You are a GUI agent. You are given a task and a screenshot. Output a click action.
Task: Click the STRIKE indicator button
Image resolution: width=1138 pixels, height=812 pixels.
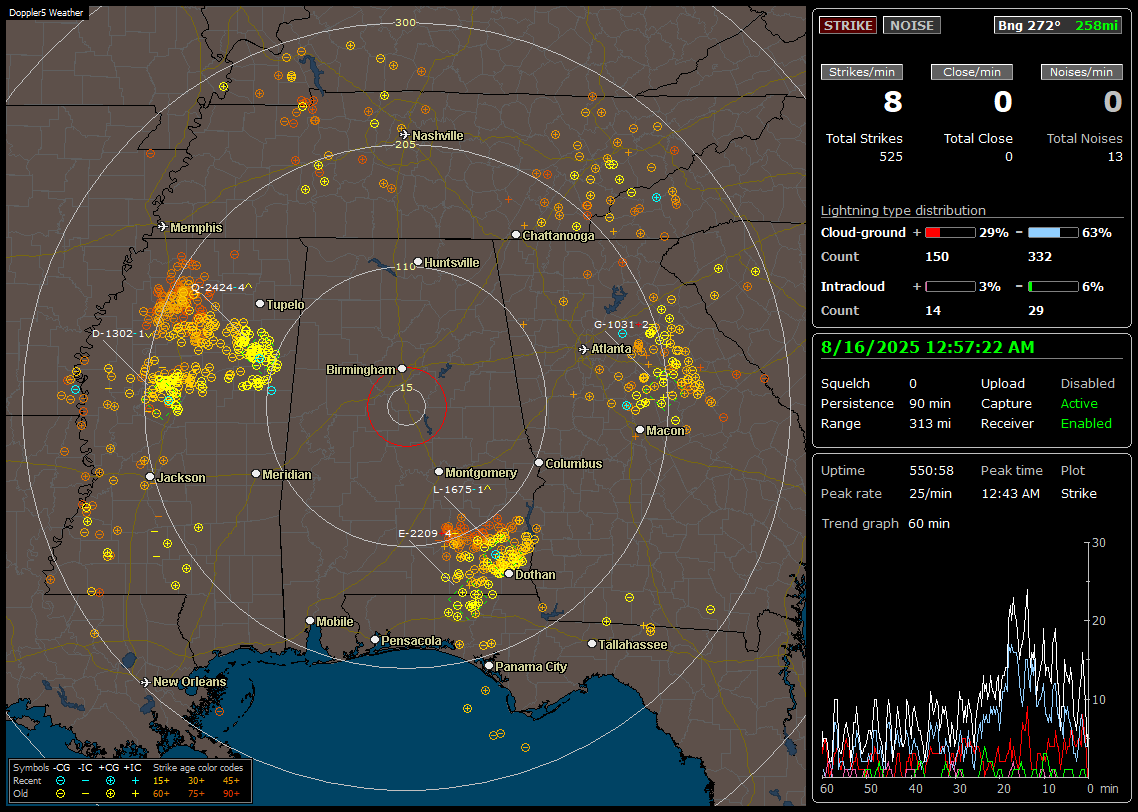pyautogui.click(x=848, y=25)
